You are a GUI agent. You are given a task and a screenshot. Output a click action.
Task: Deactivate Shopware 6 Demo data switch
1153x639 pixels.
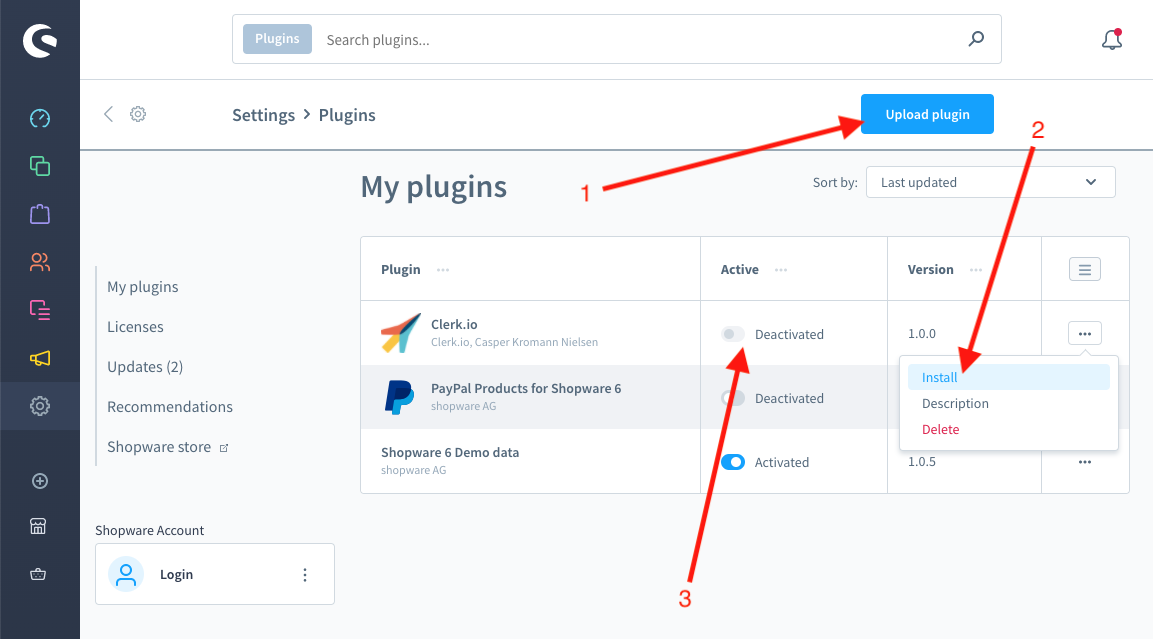coord(733,462)
